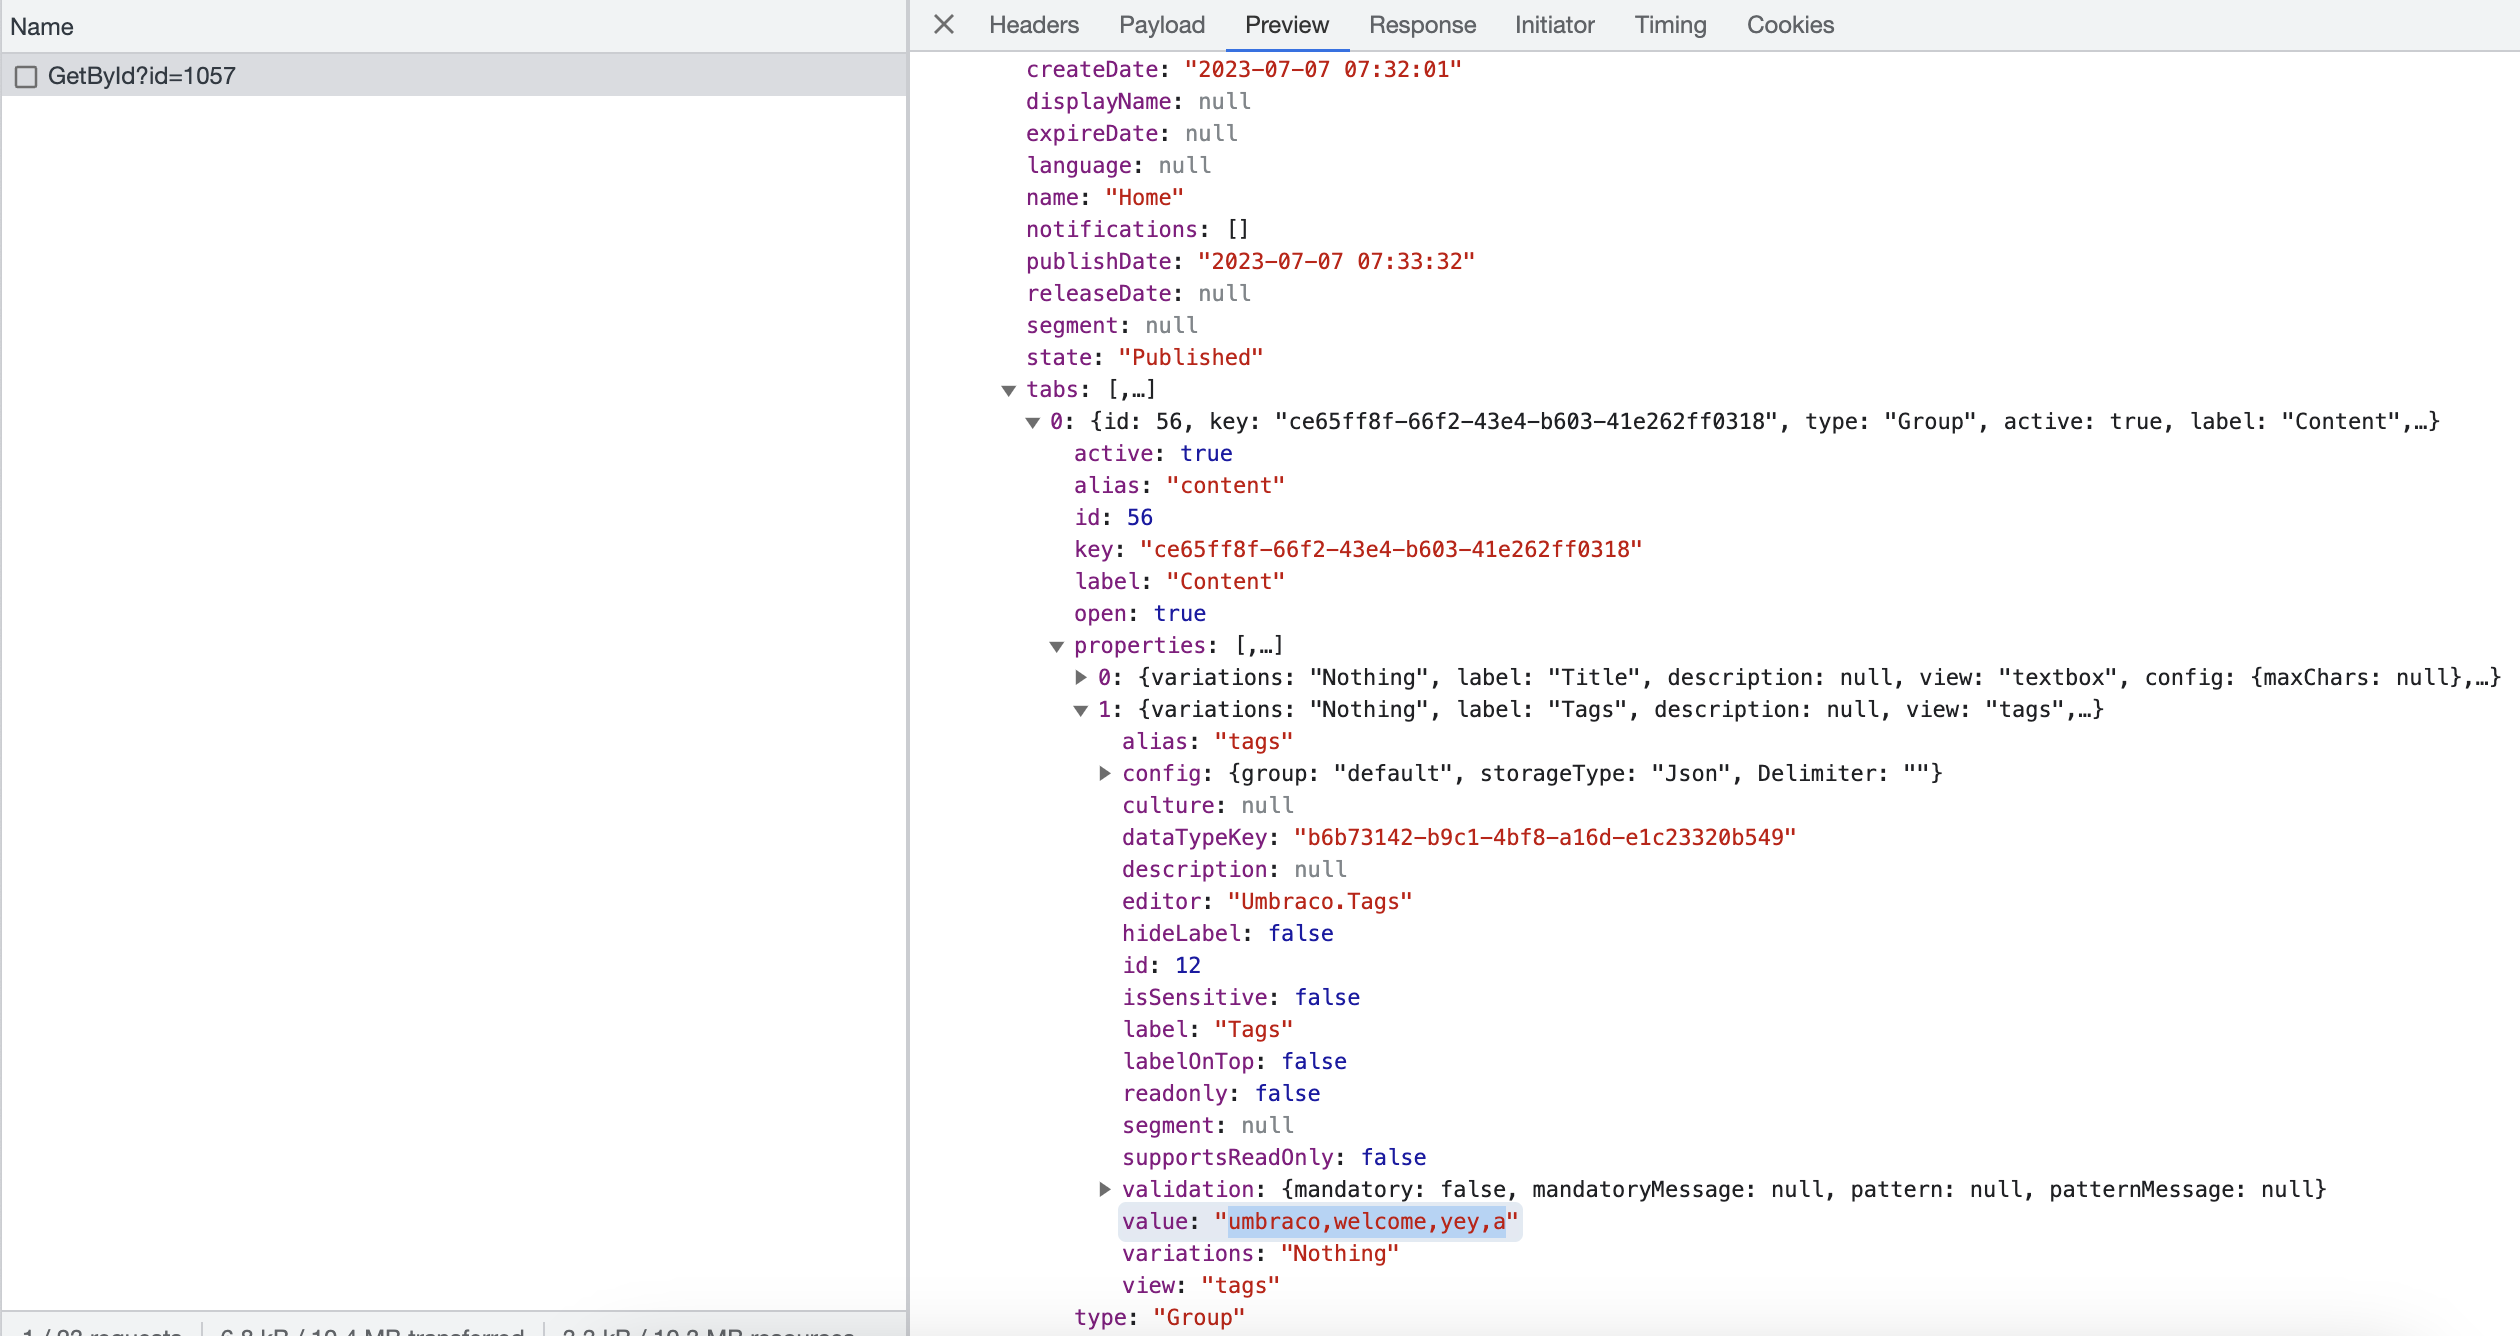2520x1336 pixels.
Task: Open the Initiator tab
Action: coord(1554,25)
